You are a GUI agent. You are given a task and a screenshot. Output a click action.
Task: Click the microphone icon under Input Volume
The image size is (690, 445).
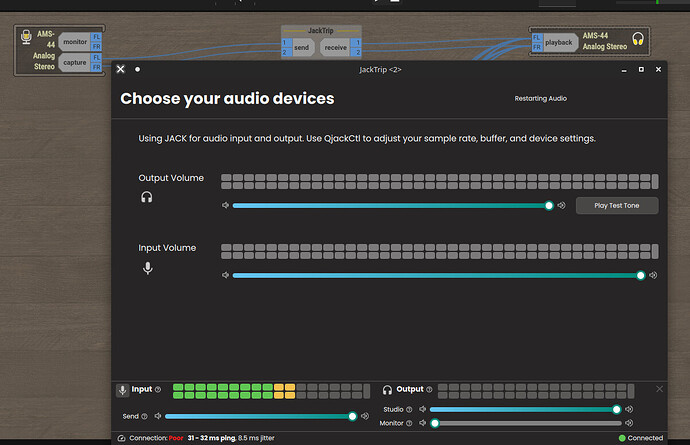point(148,268)
